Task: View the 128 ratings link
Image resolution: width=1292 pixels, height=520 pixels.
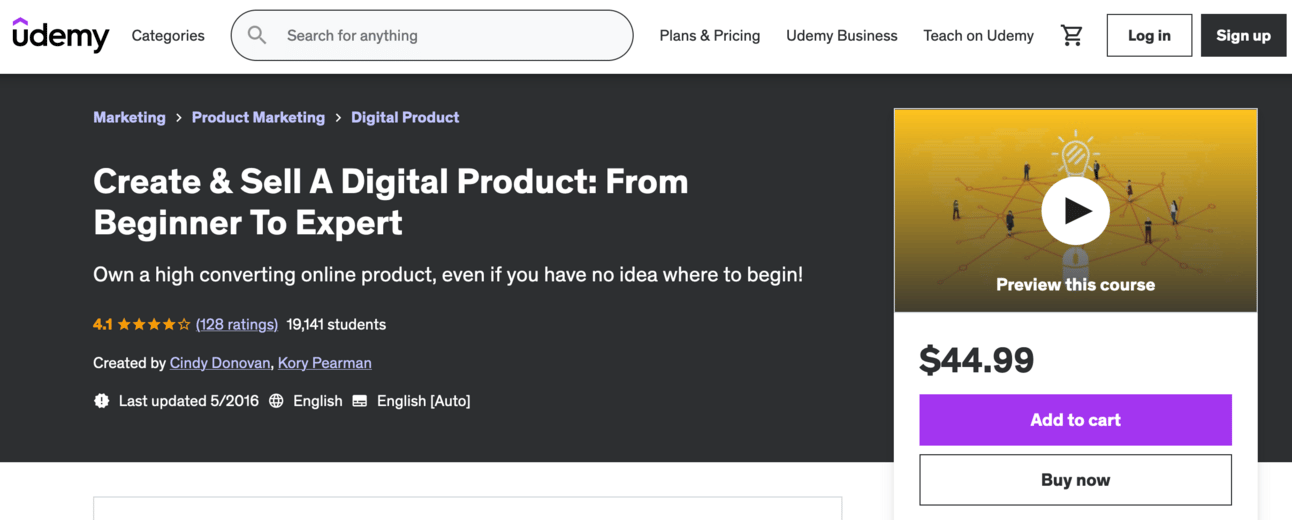Action: [237, 324]
